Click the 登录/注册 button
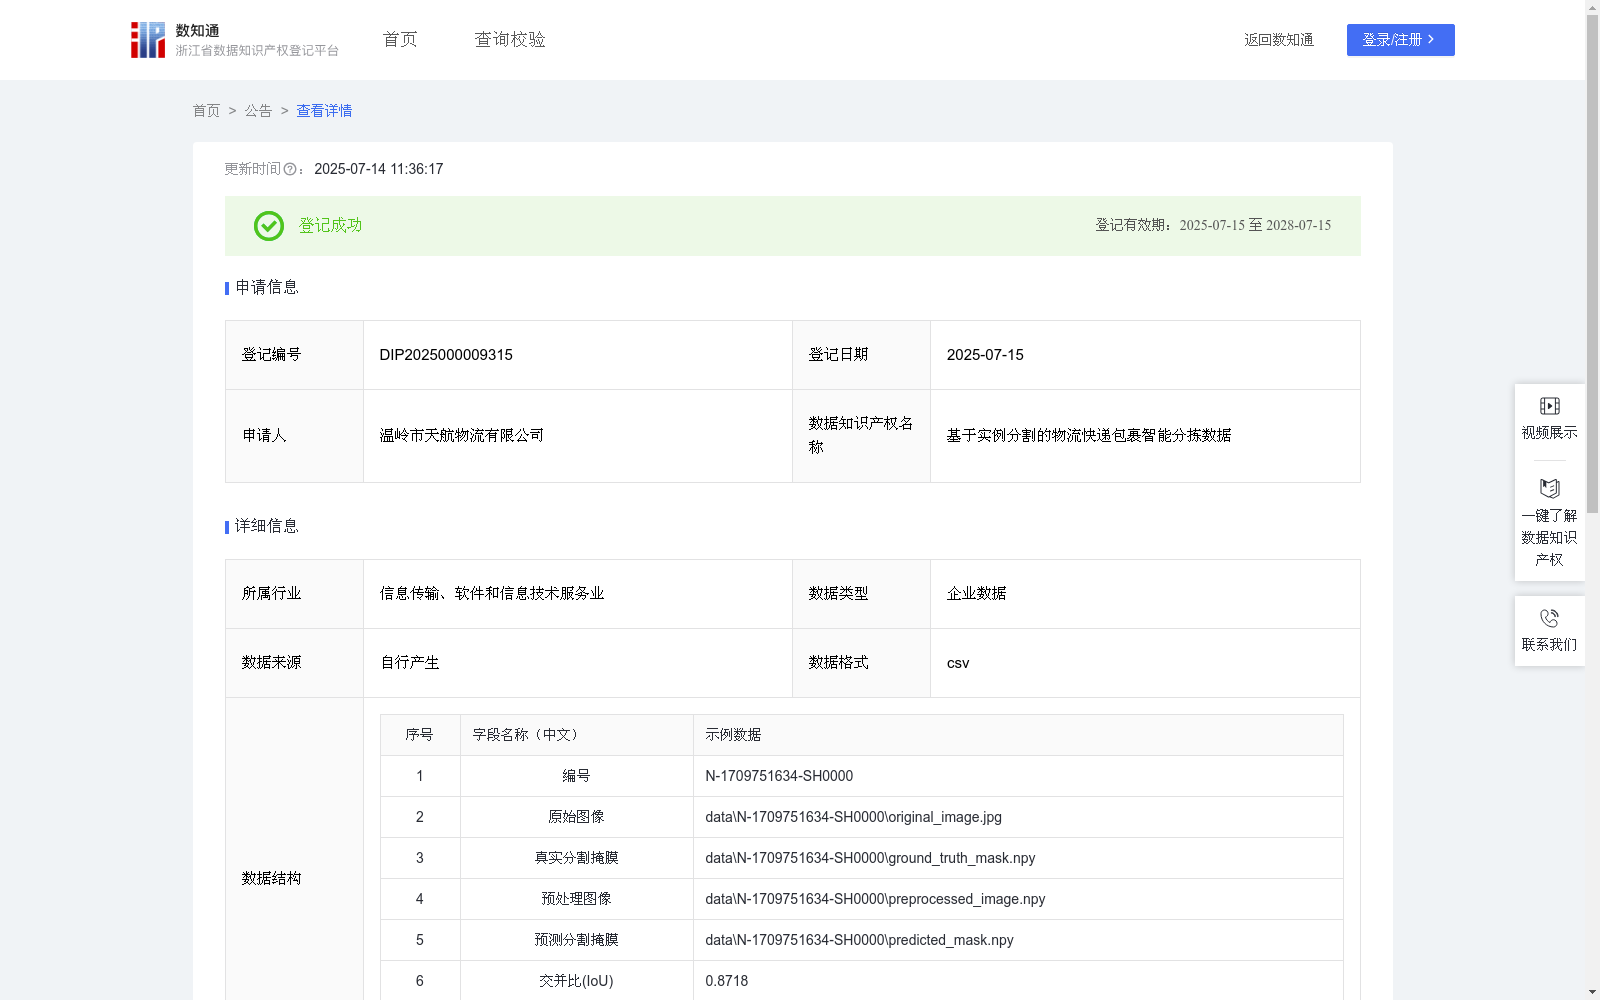Image resolution: width=1600 pixels, height=1000 pixels. 1400,40
